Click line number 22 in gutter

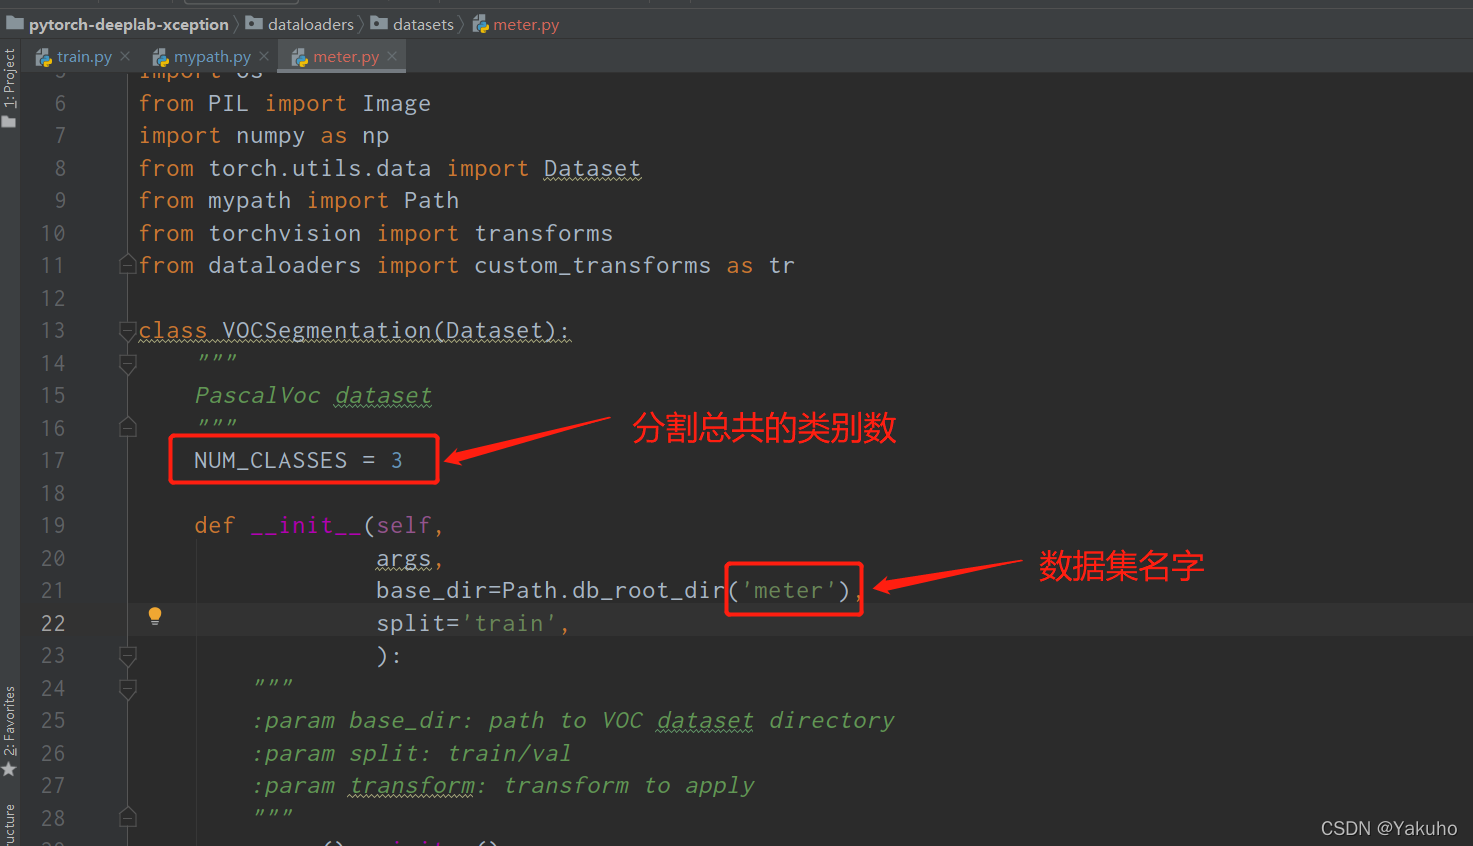[x=53, y=623]
